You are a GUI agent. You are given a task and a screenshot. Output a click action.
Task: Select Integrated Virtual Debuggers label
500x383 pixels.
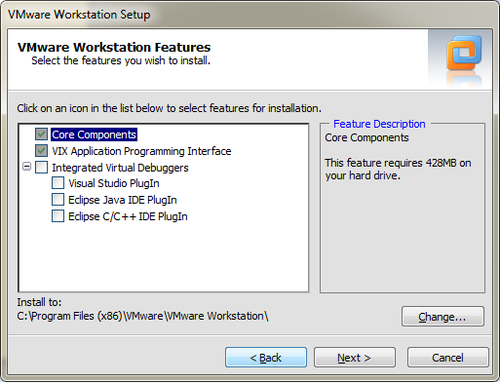pos(120,168)
